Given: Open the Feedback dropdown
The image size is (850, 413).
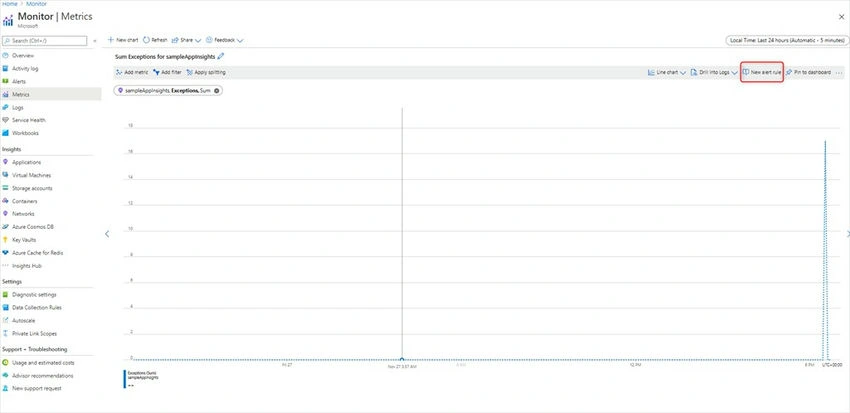Looking at the screenshot, I should pyautogui.click(x=225, y=40).
